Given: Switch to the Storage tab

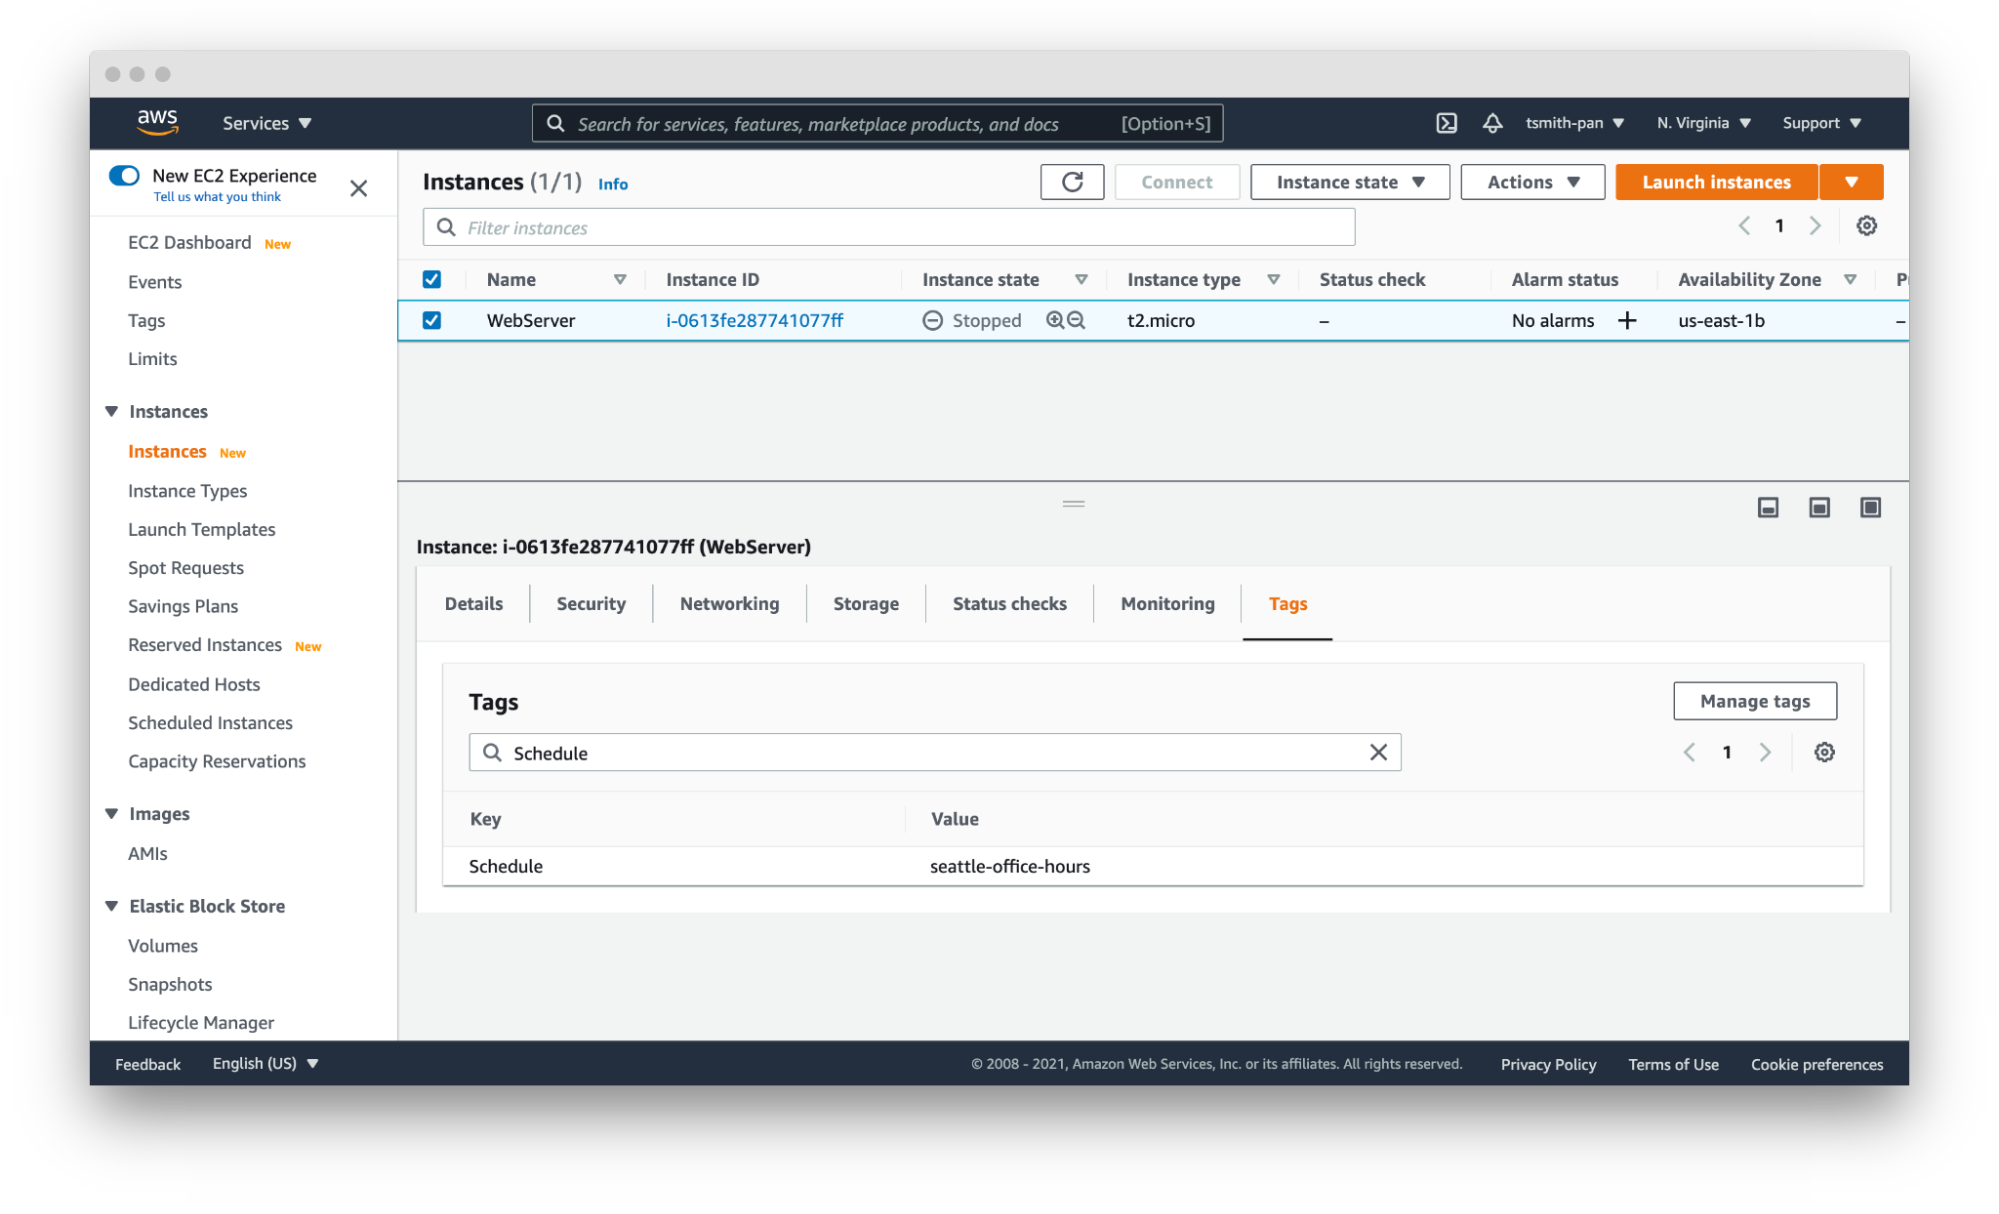Looking at the screenshot, I should pyautogui.click(x=866, y=604).
